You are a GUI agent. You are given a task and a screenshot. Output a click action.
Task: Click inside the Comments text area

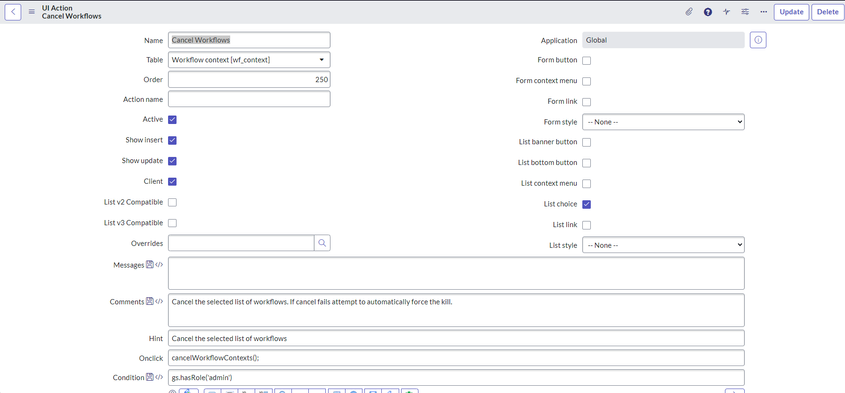(x=456, y=310)
